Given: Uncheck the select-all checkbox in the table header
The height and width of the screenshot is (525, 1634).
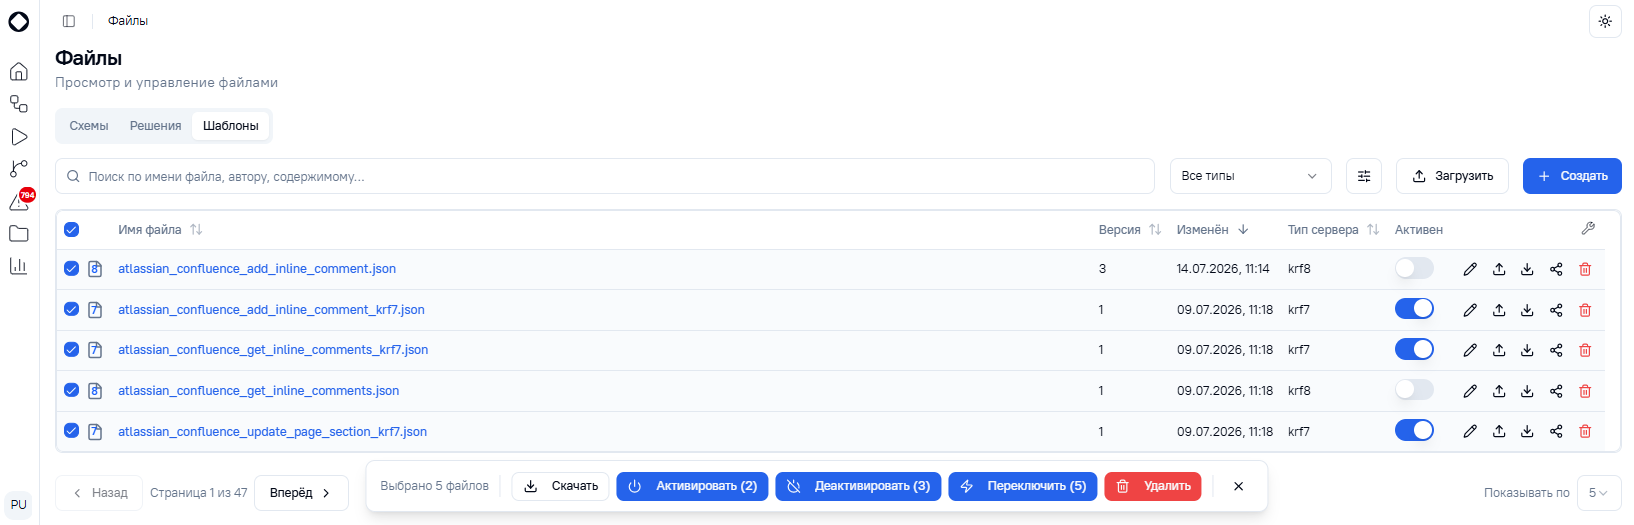Looking at the screenshot, I should 71,230.
